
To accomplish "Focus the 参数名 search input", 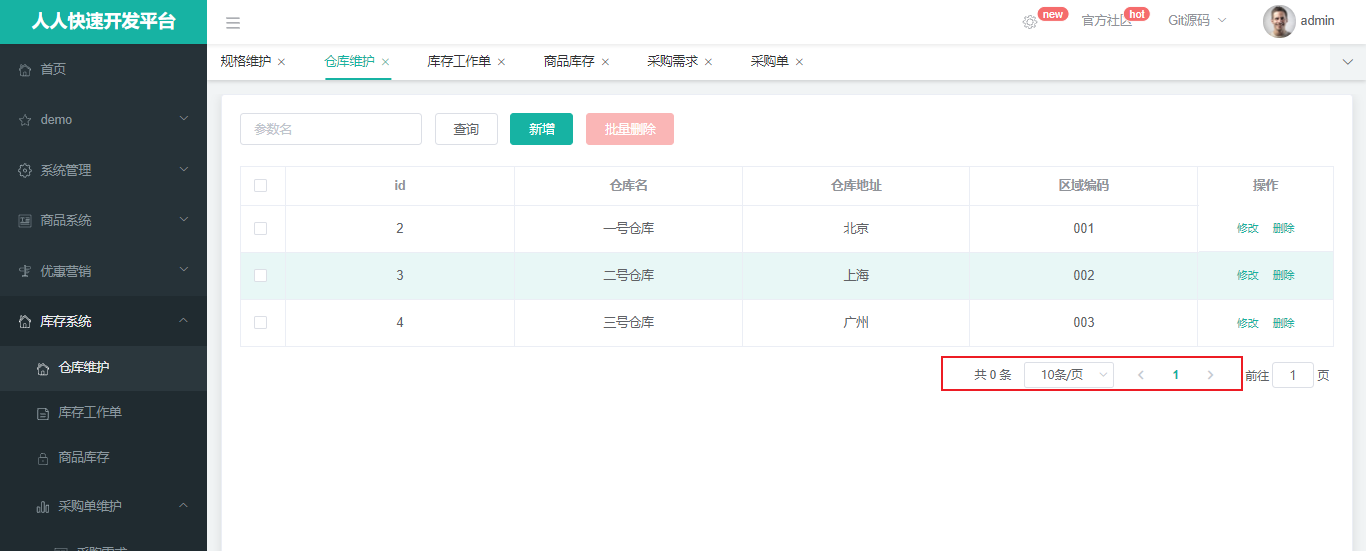I will (x=331, y=129).
